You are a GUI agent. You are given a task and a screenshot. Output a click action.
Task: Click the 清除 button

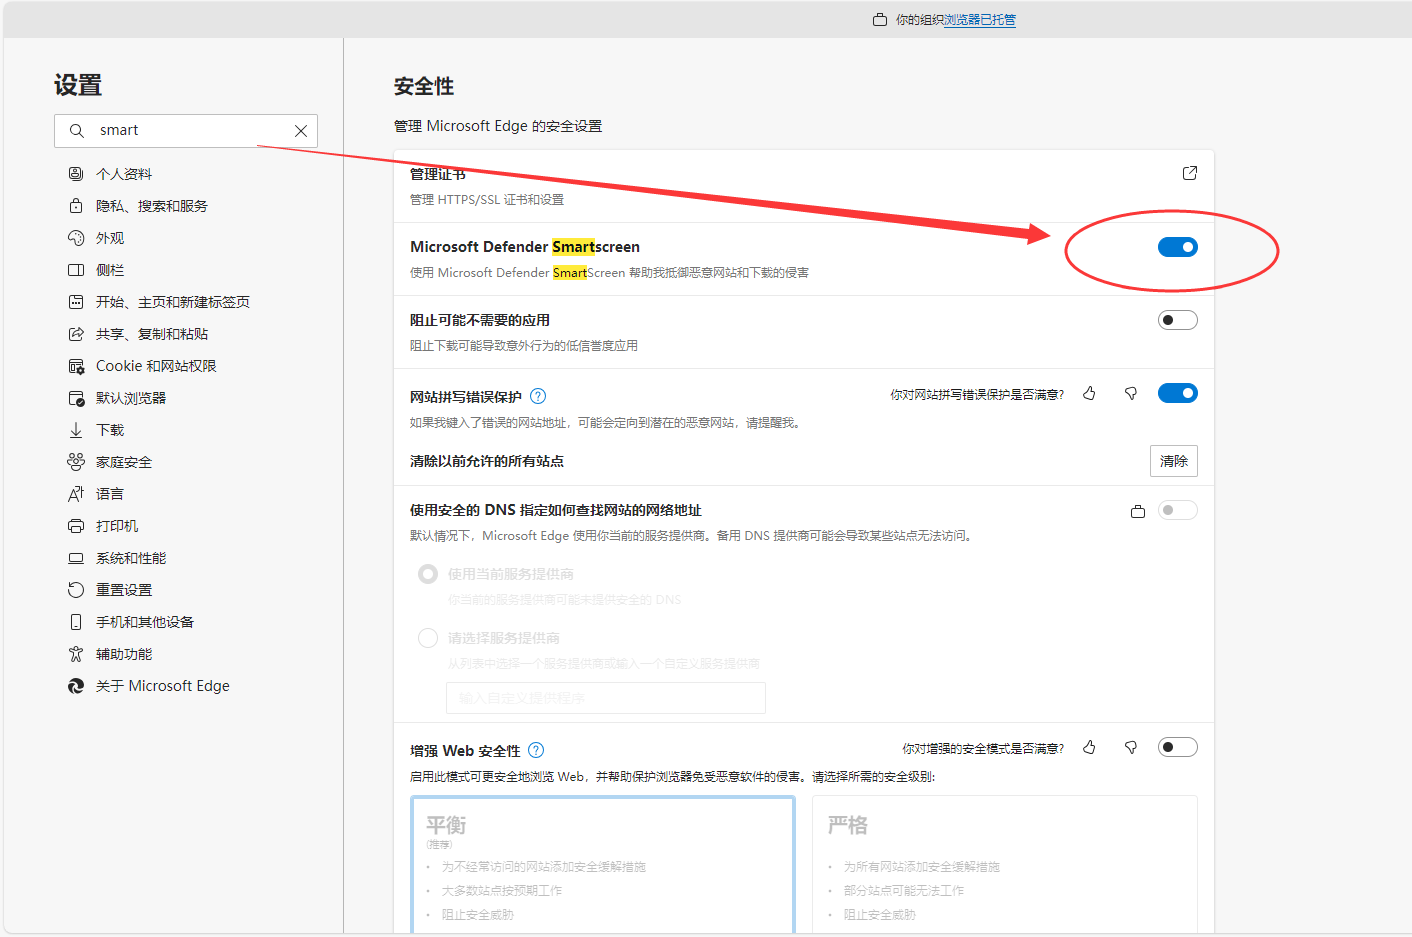point(1174,461)
